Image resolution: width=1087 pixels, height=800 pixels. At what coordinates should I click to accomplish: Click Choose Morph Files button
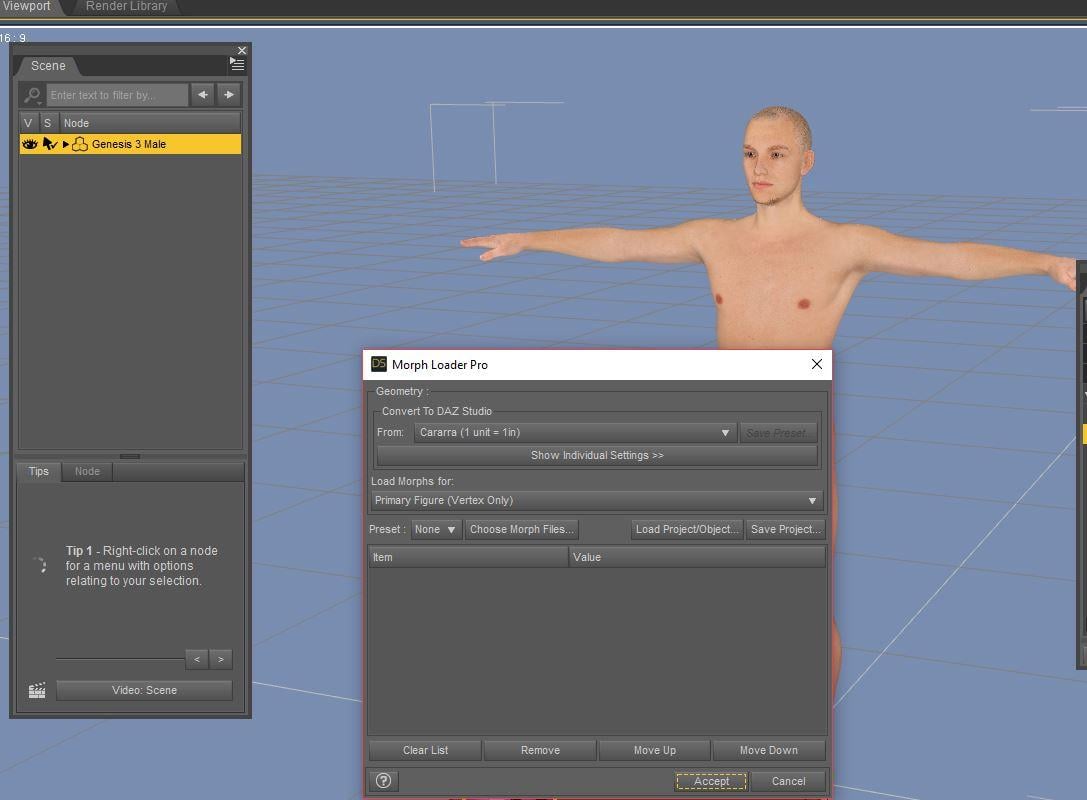(x=521, y=529)
